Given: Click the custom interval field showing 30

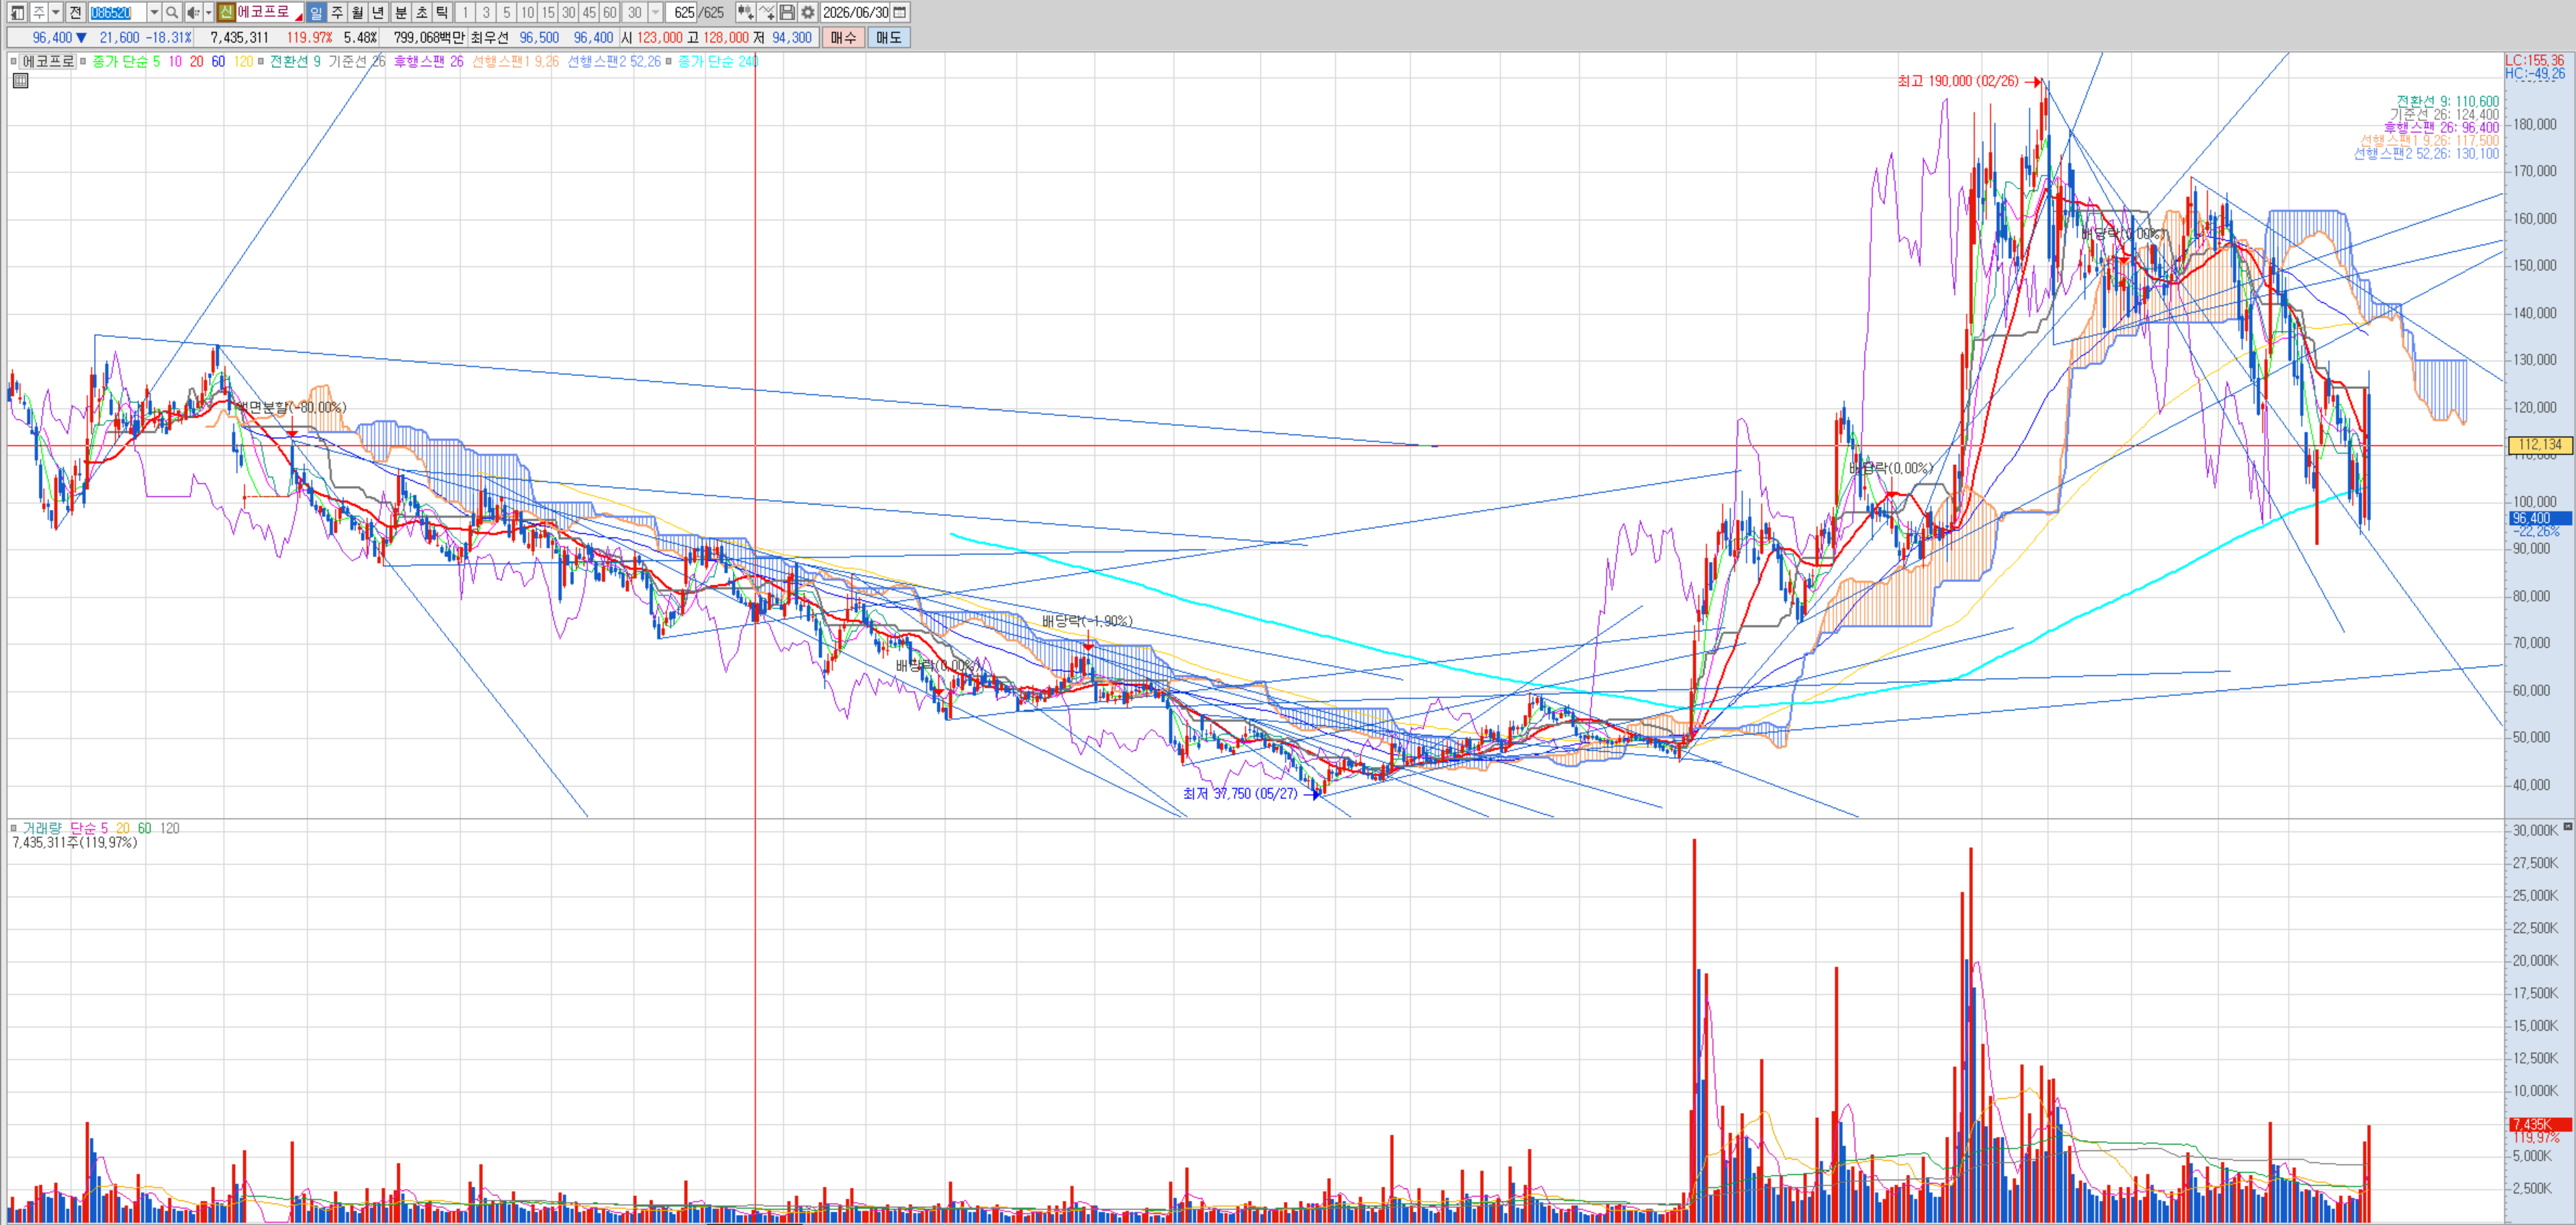Looking at the screenshot, I should coord(635,13).
